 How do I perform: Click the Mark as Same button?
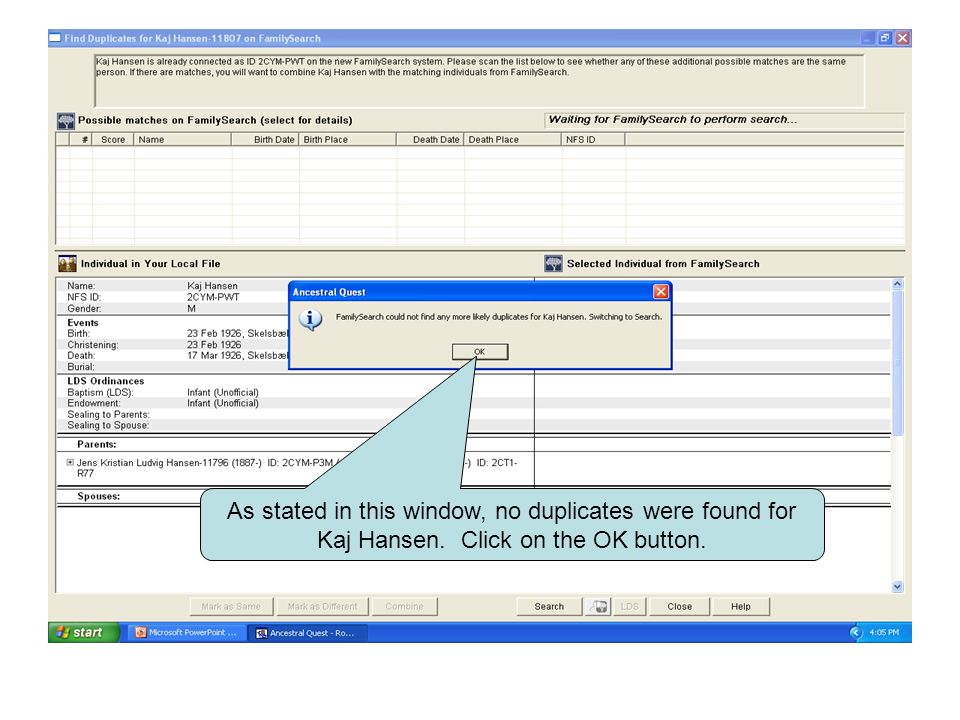[231, 606]
